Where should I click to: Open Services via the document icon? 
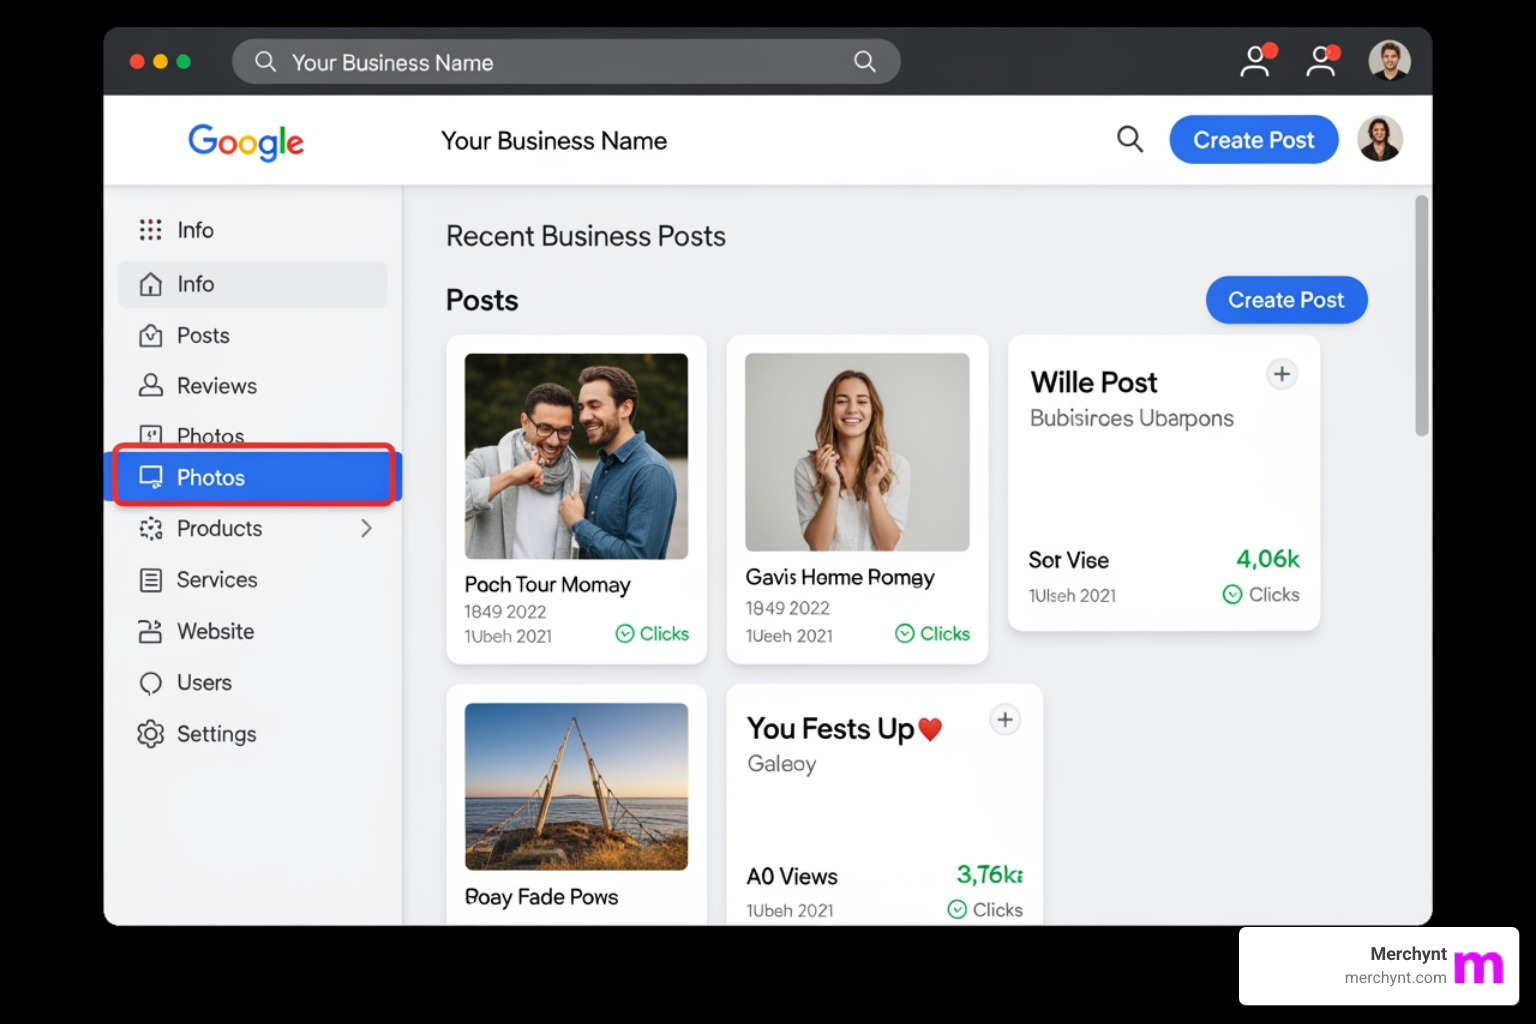coord(150,580)
